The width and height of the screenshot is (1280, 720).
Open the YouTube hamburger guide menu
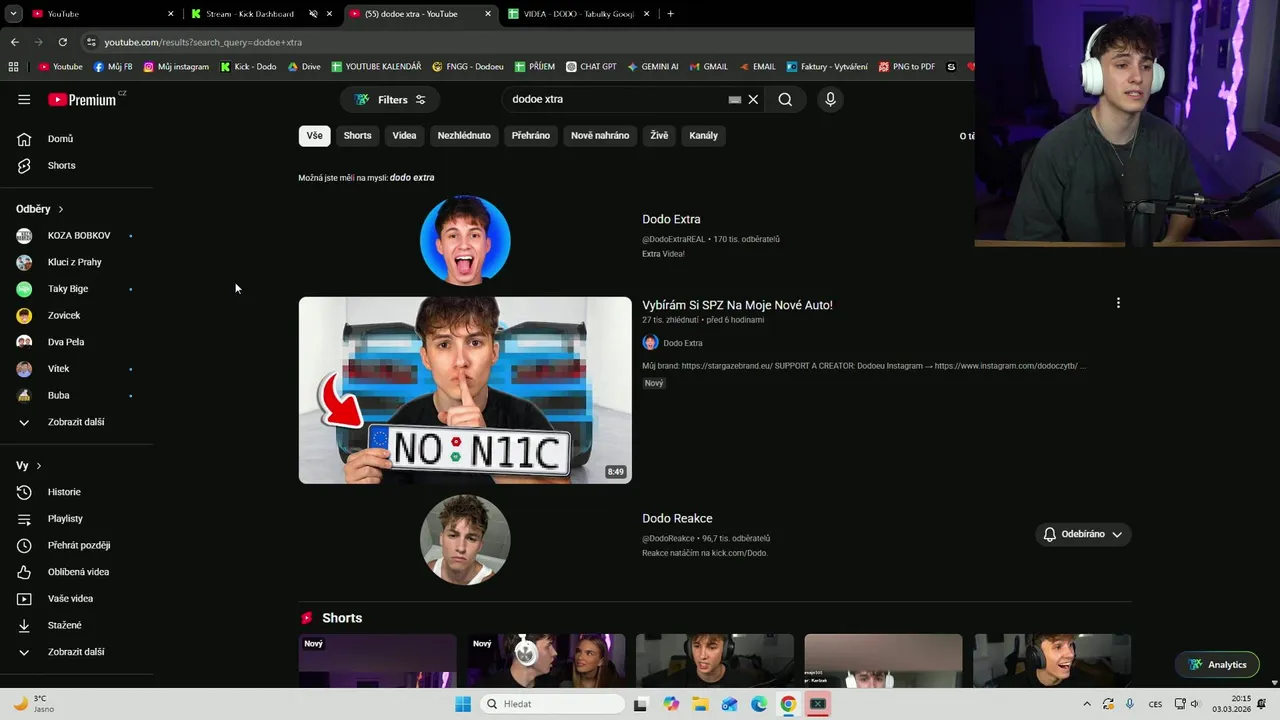[x=24, y=99]
